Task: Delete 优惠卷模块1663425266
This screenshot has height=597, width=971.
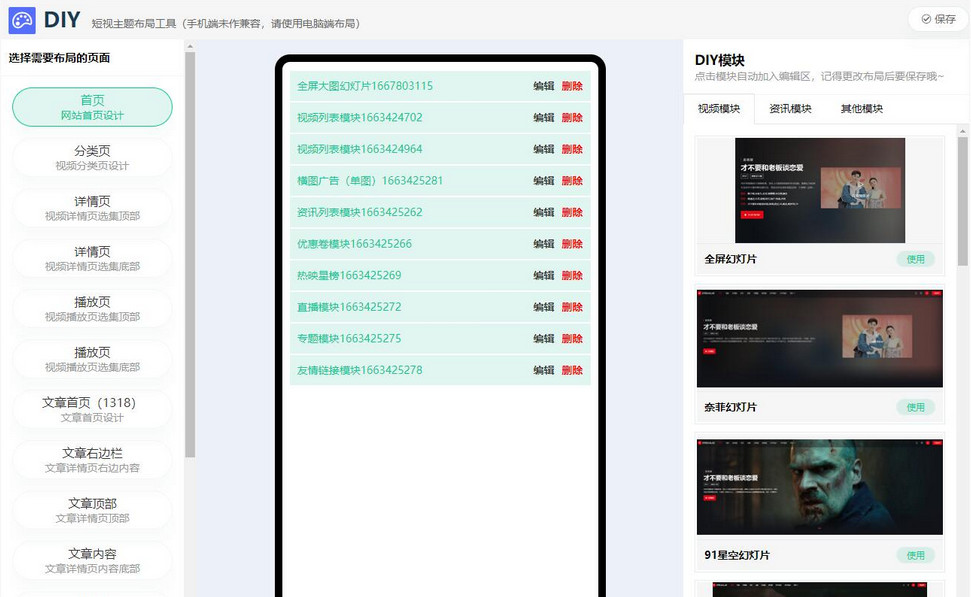Action: (572, 244)
